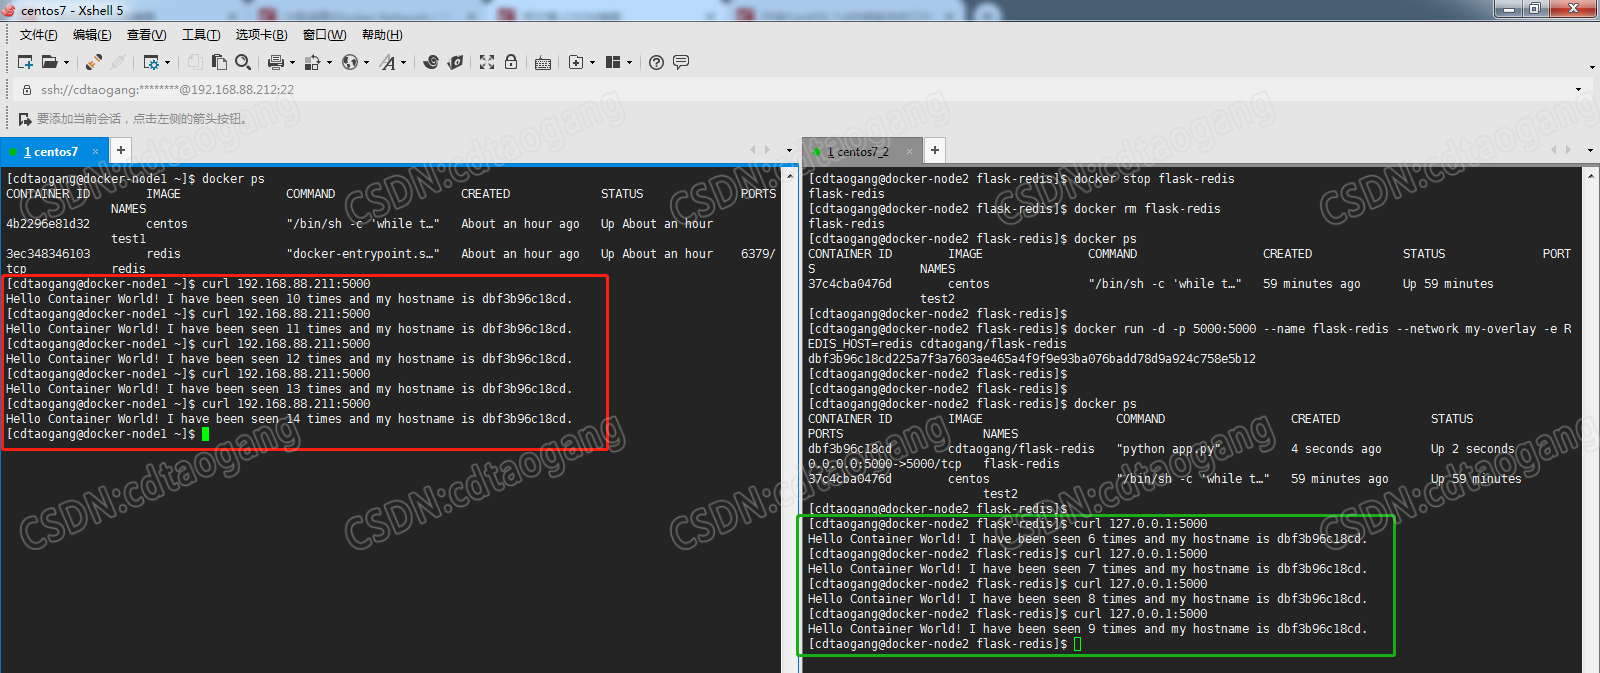
Task: Click the 'cdtaogang/flask-redis' image name text
Action: point(1021,449)
